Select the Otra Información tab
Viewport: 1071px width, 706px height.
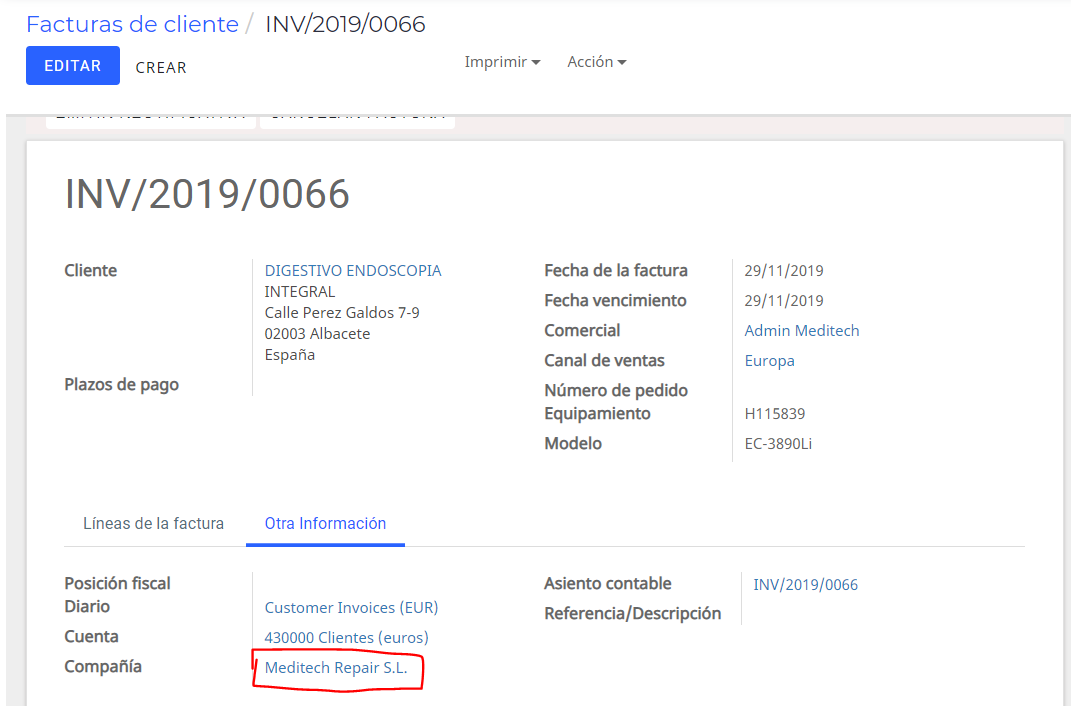tap(325, 524)
